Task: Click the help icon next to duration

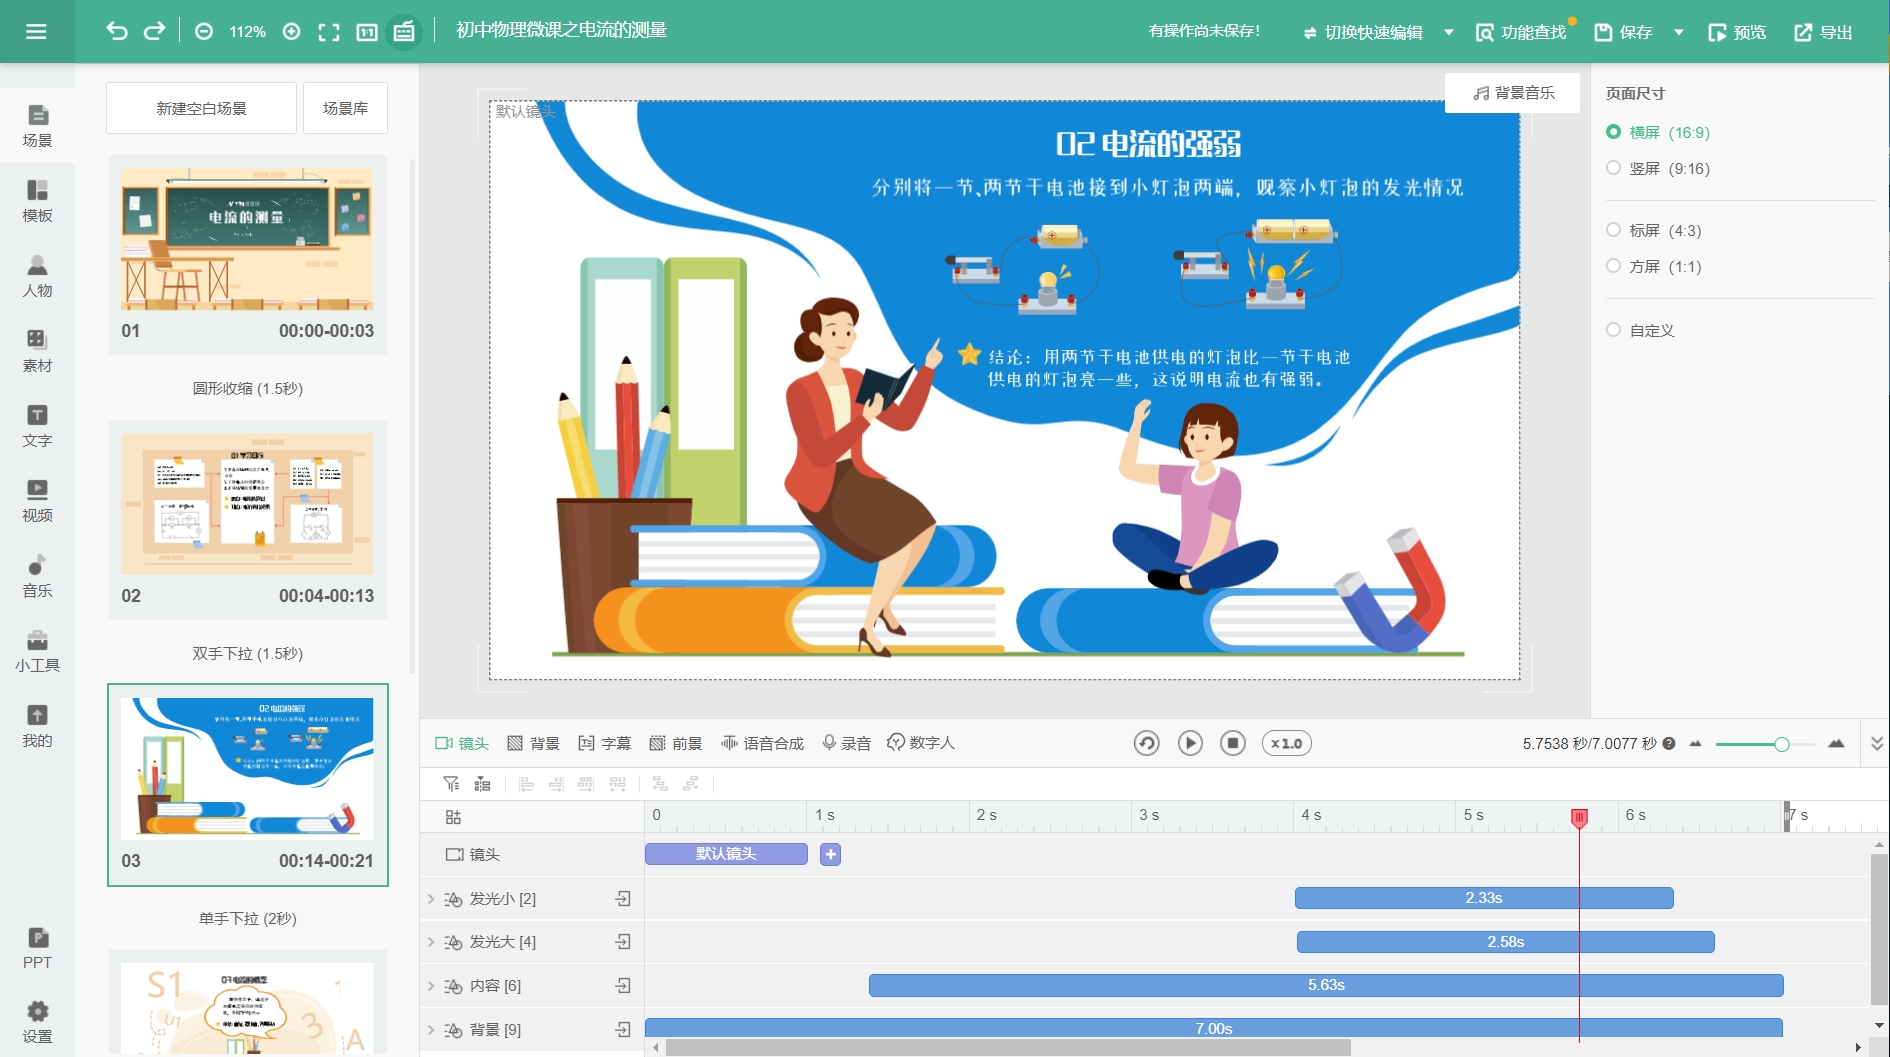Action: coord(1669,743)
